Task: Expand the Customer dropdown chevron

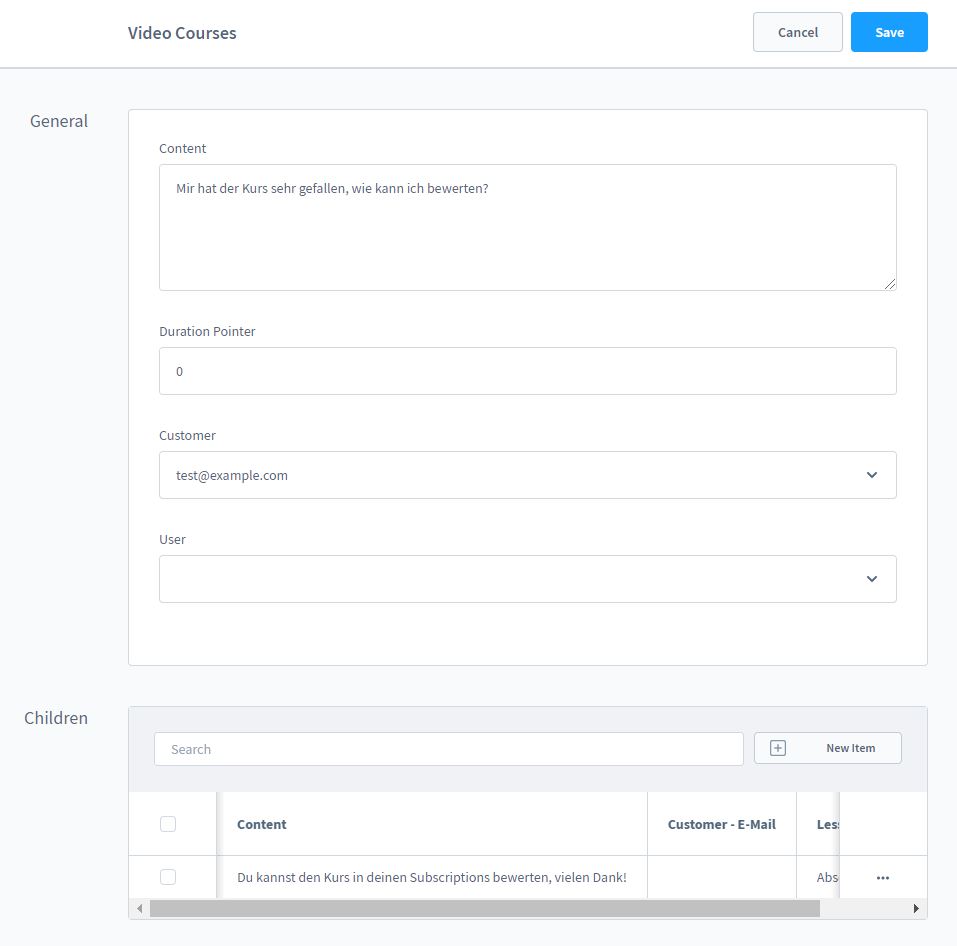Action: click(871, 475)
